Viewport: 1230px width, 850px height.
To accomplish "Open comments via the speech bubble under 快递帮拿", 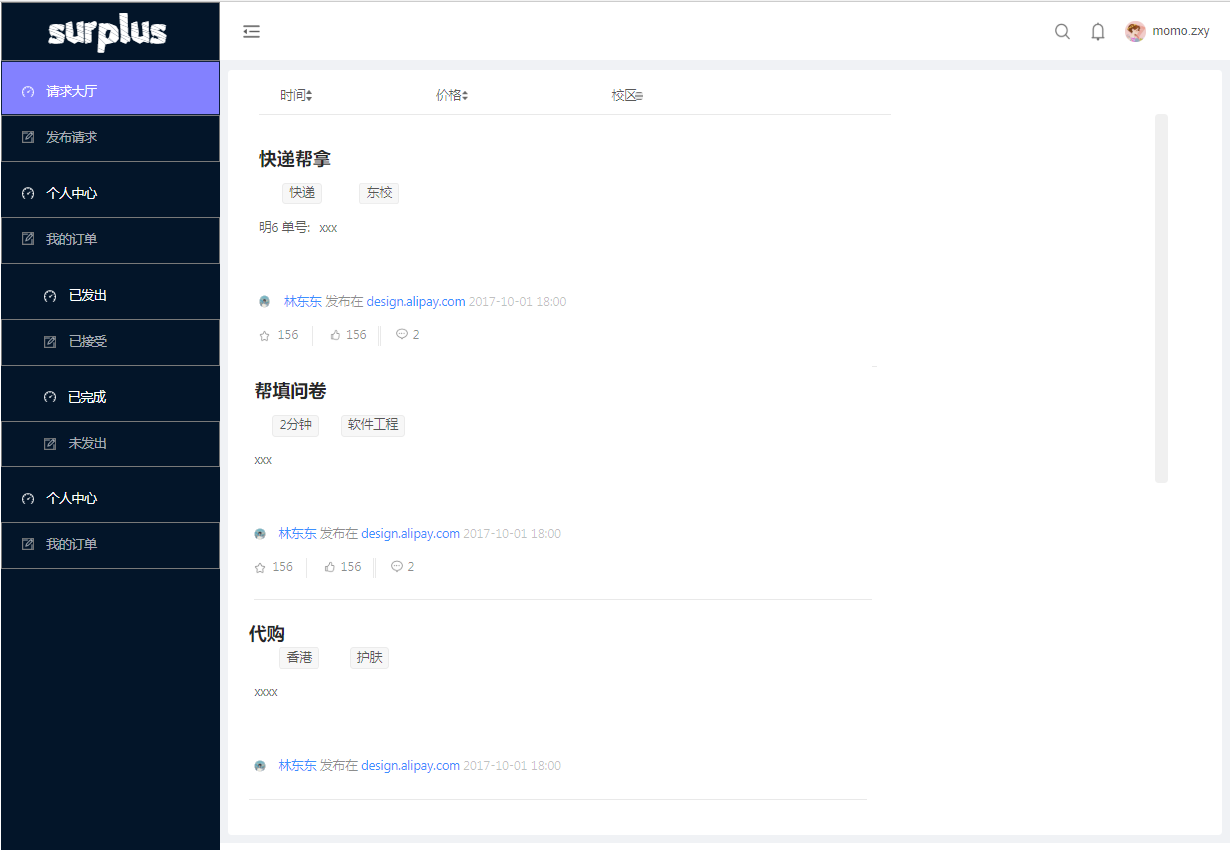I will pyautogui.click(x=402, y=334).
